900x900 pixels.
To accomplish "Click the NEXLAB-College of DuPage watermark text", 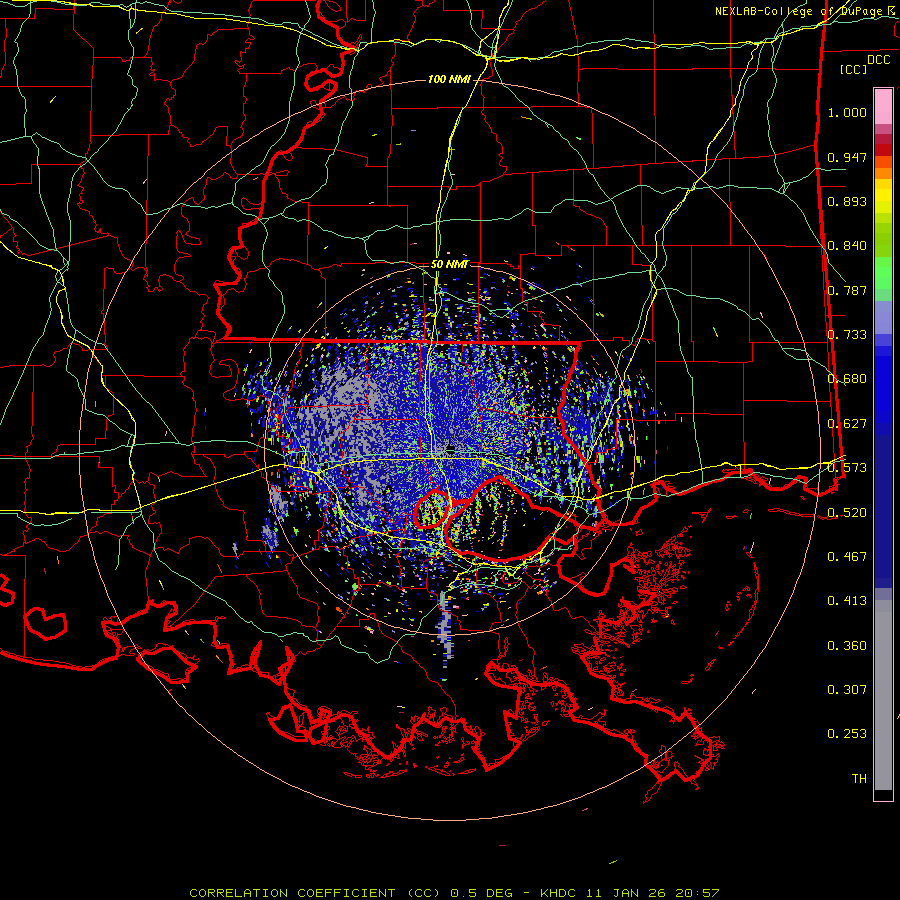I will point(799,11).
